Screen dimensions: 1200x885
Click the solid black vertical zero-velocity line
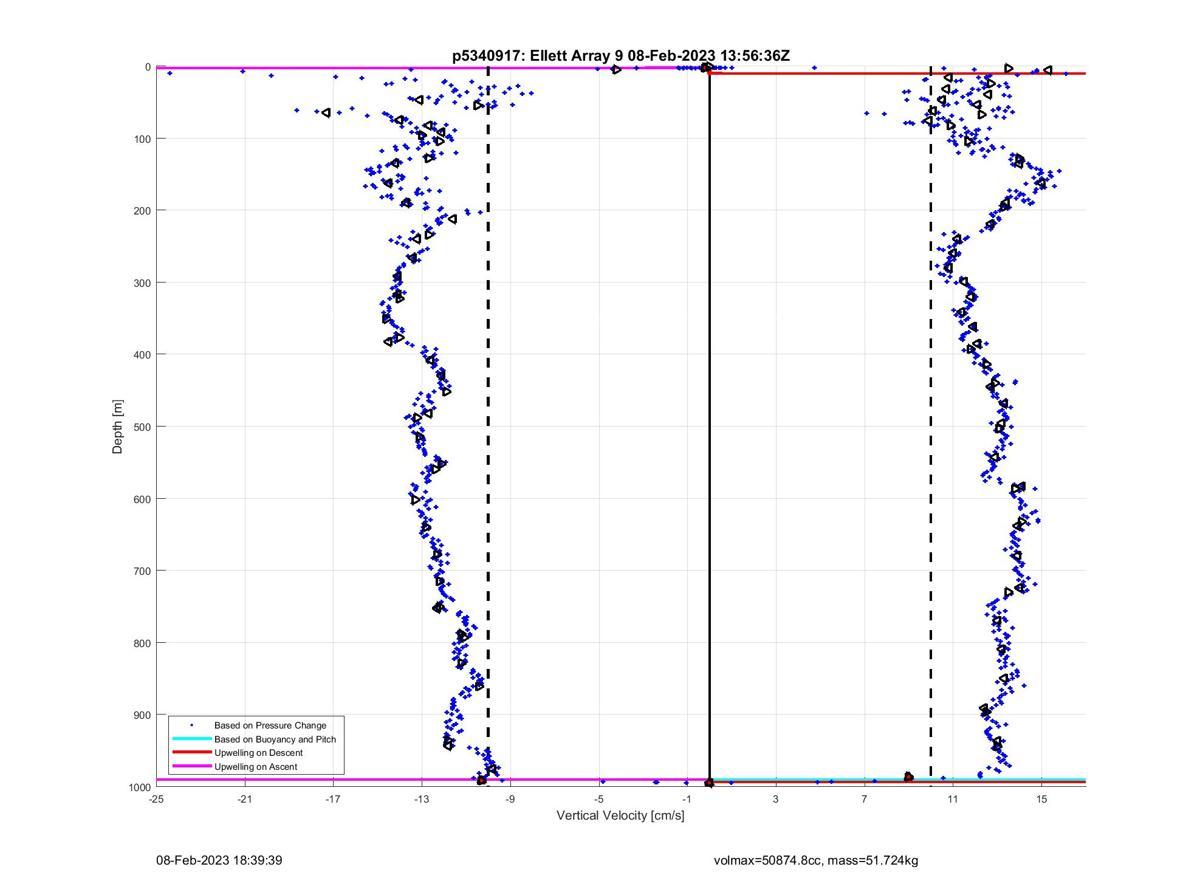point(709,427)
